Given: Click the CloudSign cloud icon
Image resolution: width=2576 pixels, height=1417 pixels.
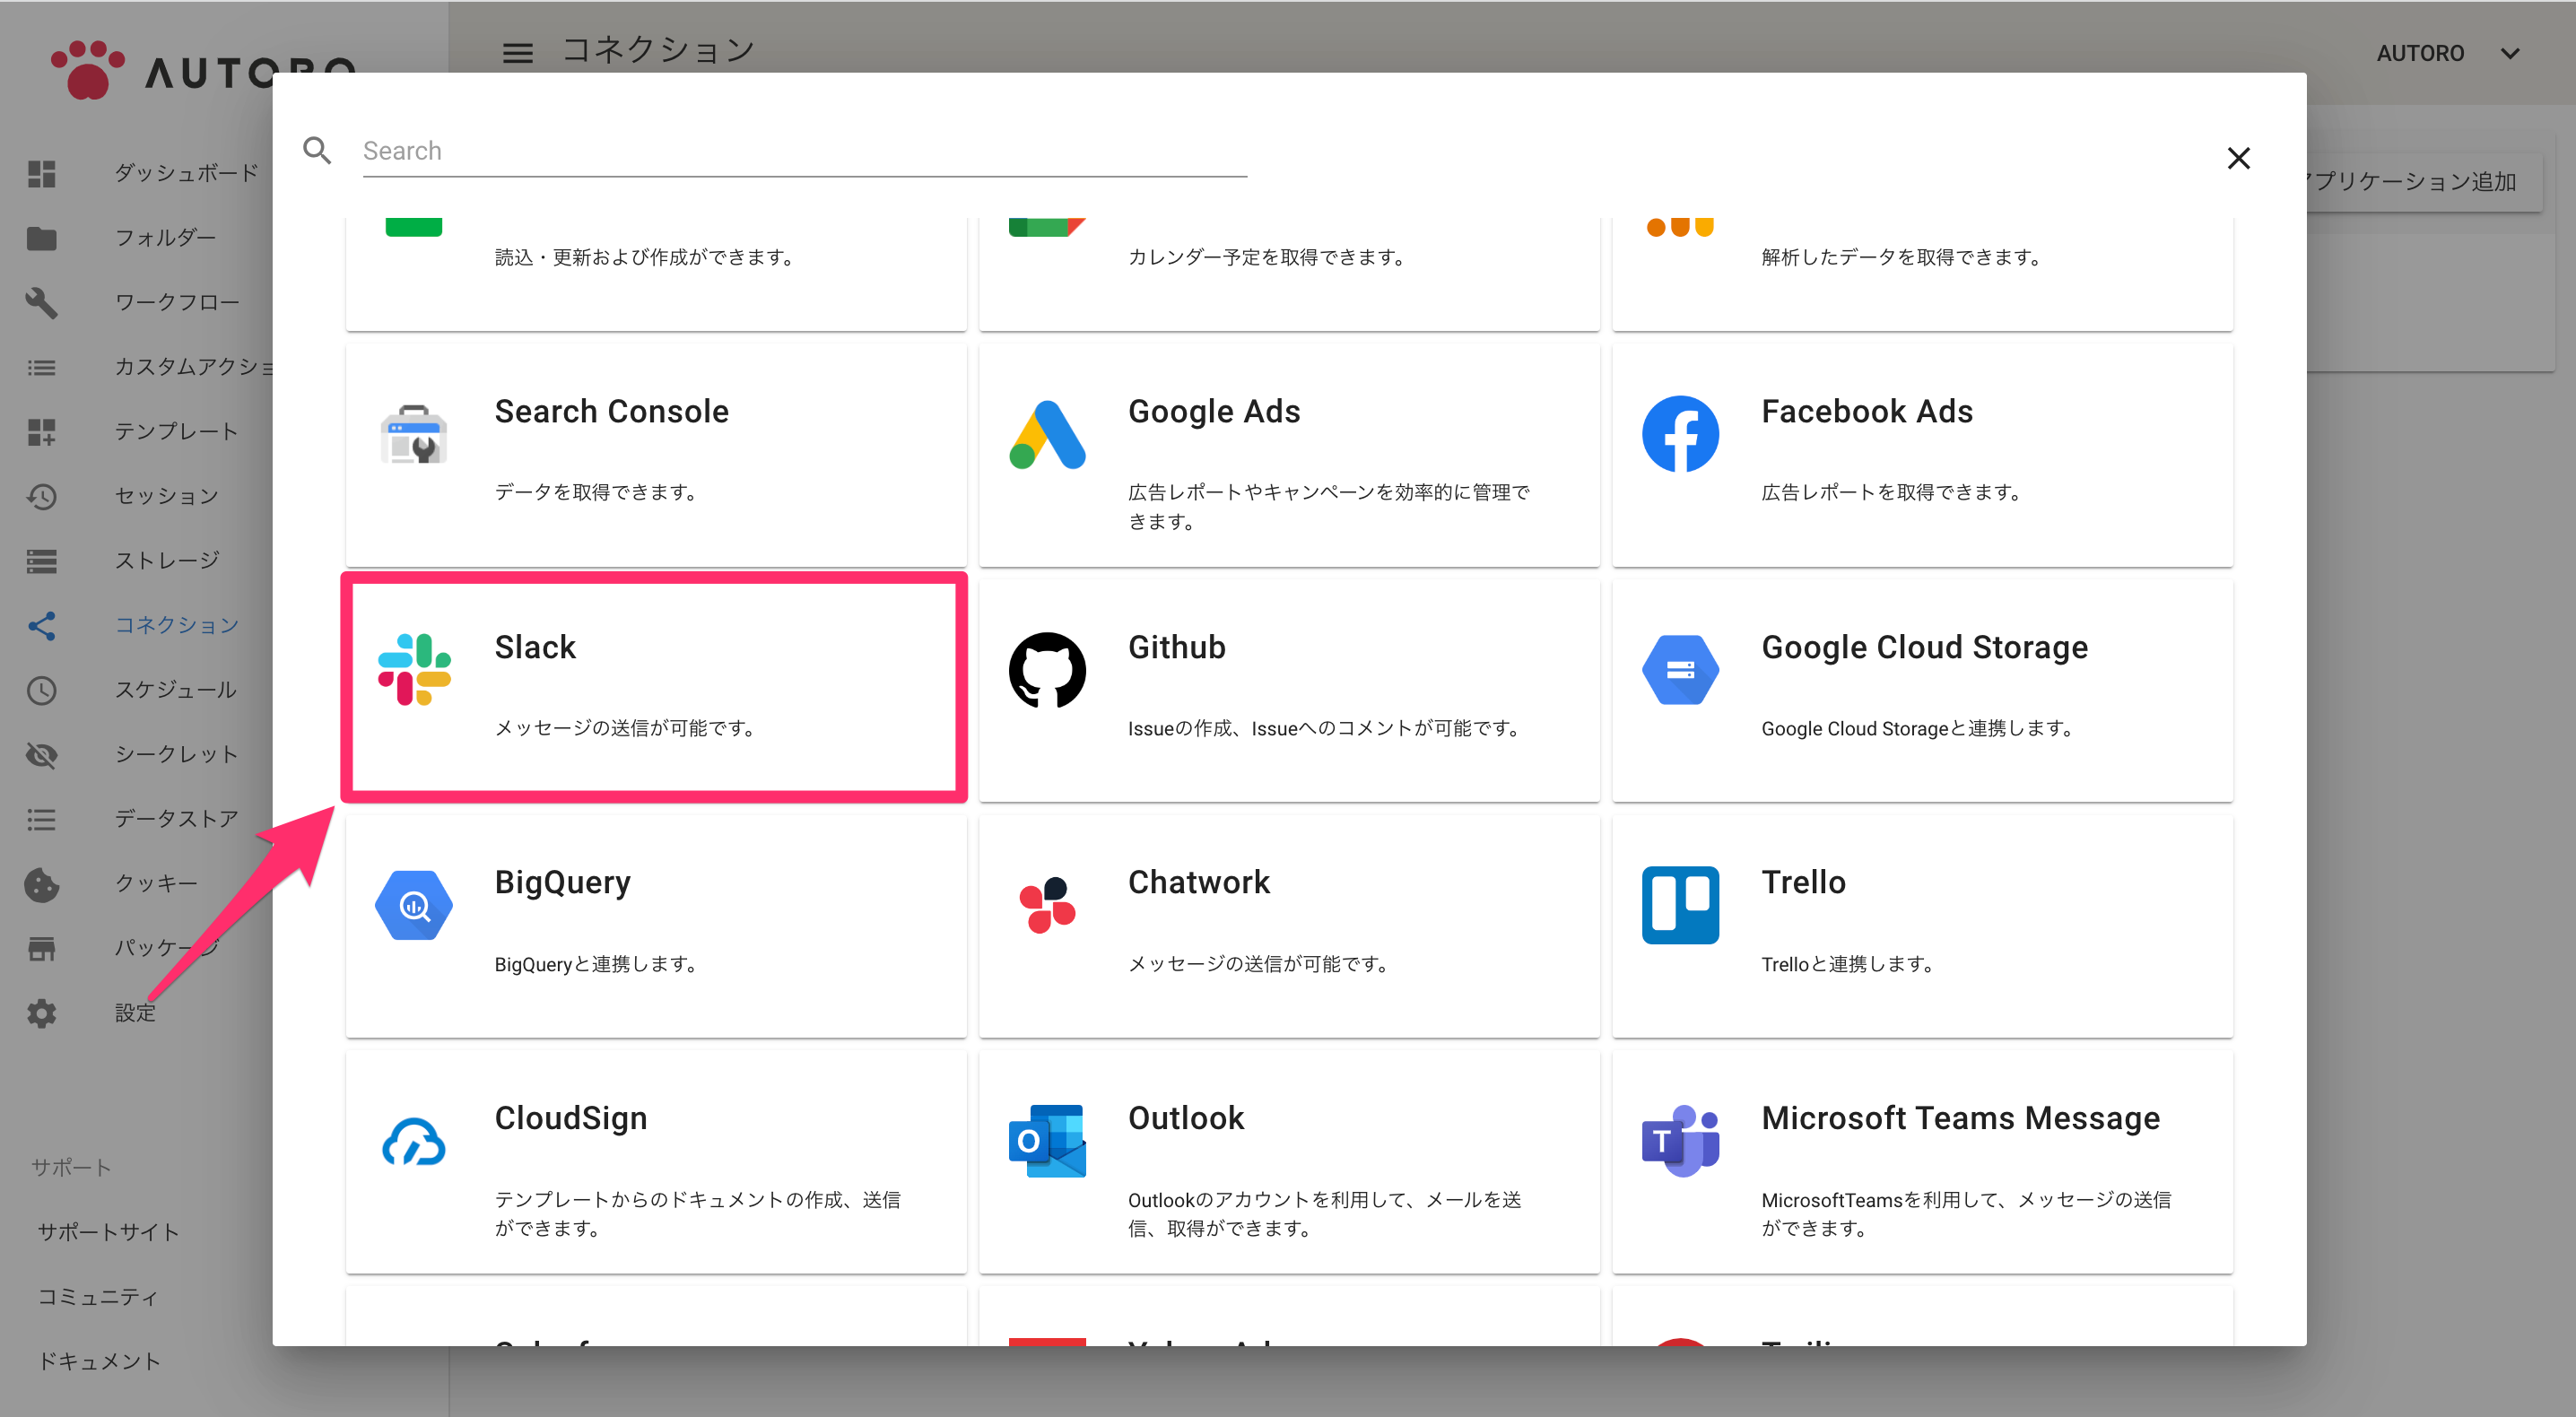Looking at the screenshot, I should coord(414,1141).
